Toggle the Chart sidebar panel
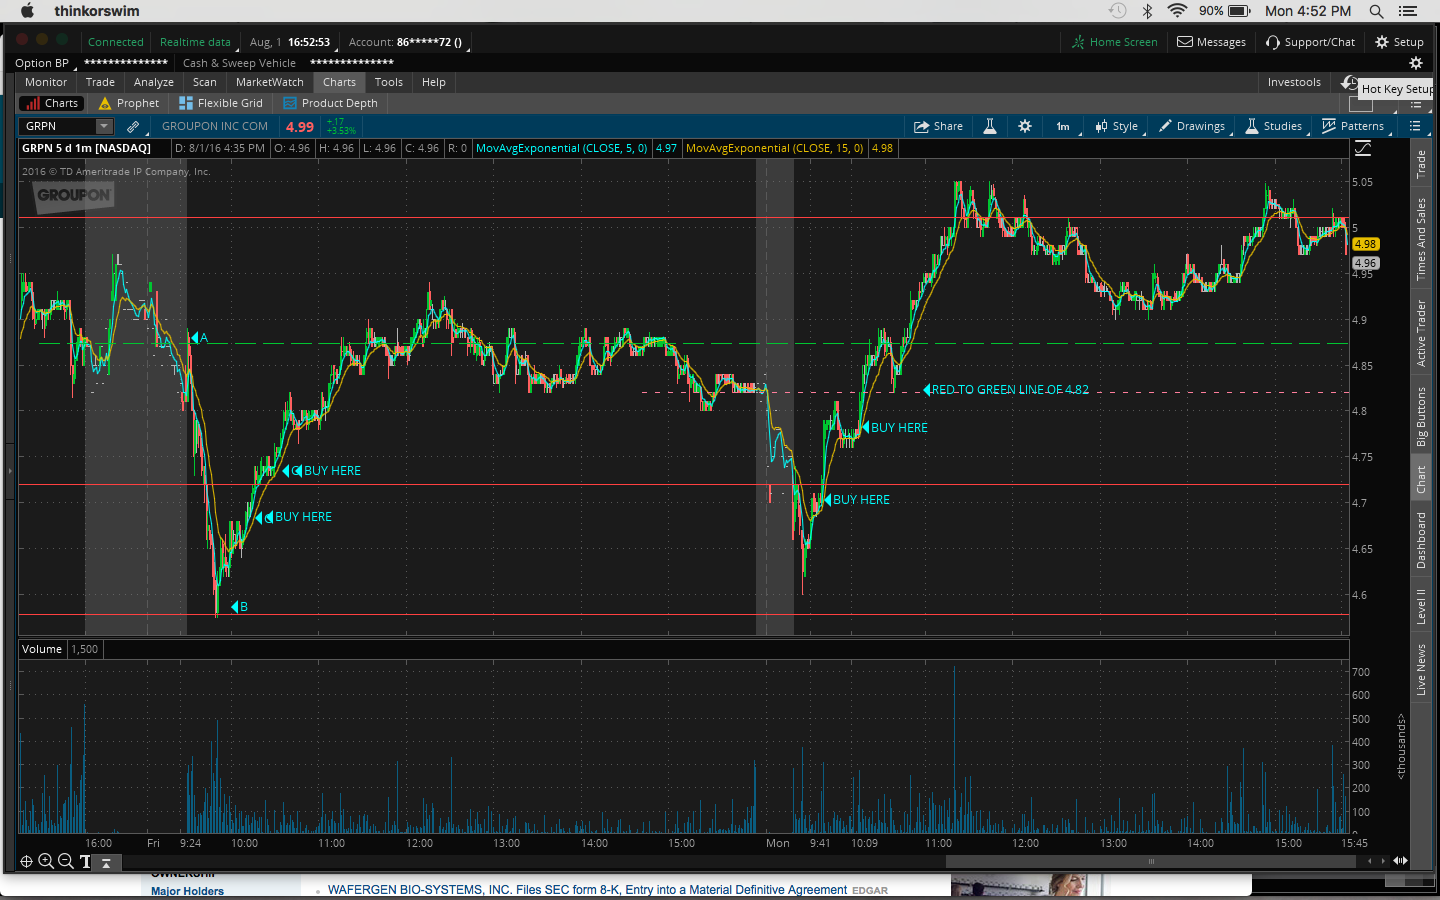 tap(1421, 480)
